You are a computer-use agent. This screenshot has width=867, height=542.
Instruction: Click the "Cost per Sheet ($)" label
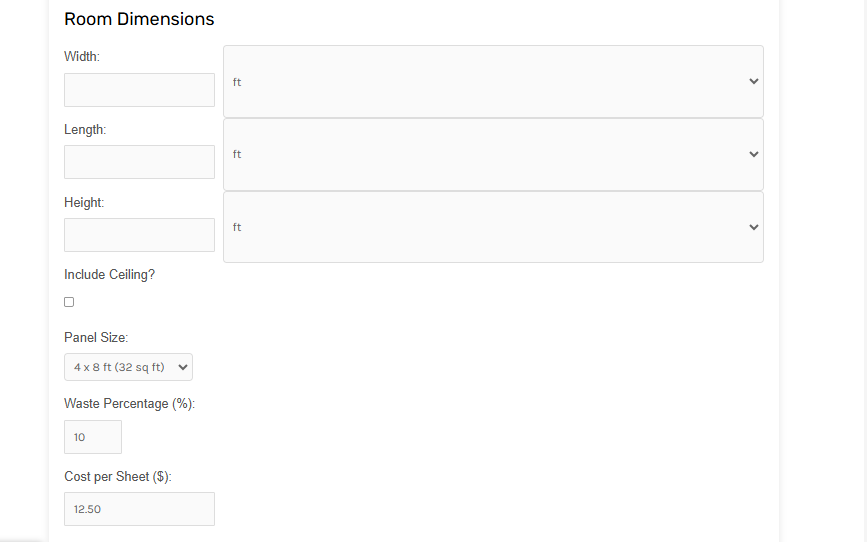[118, 477]
